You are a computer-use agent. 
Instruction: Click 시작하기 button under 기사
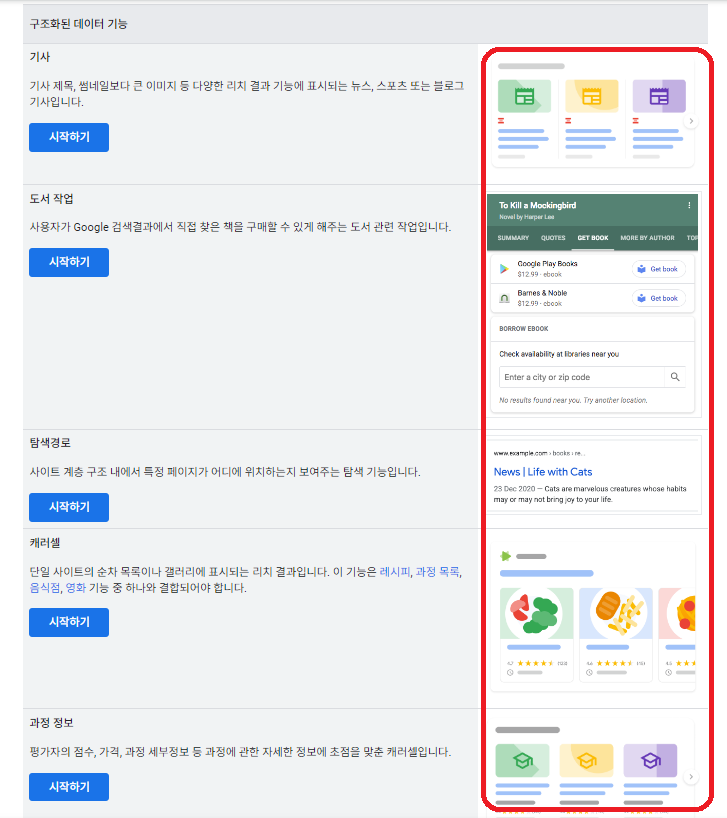69,137
